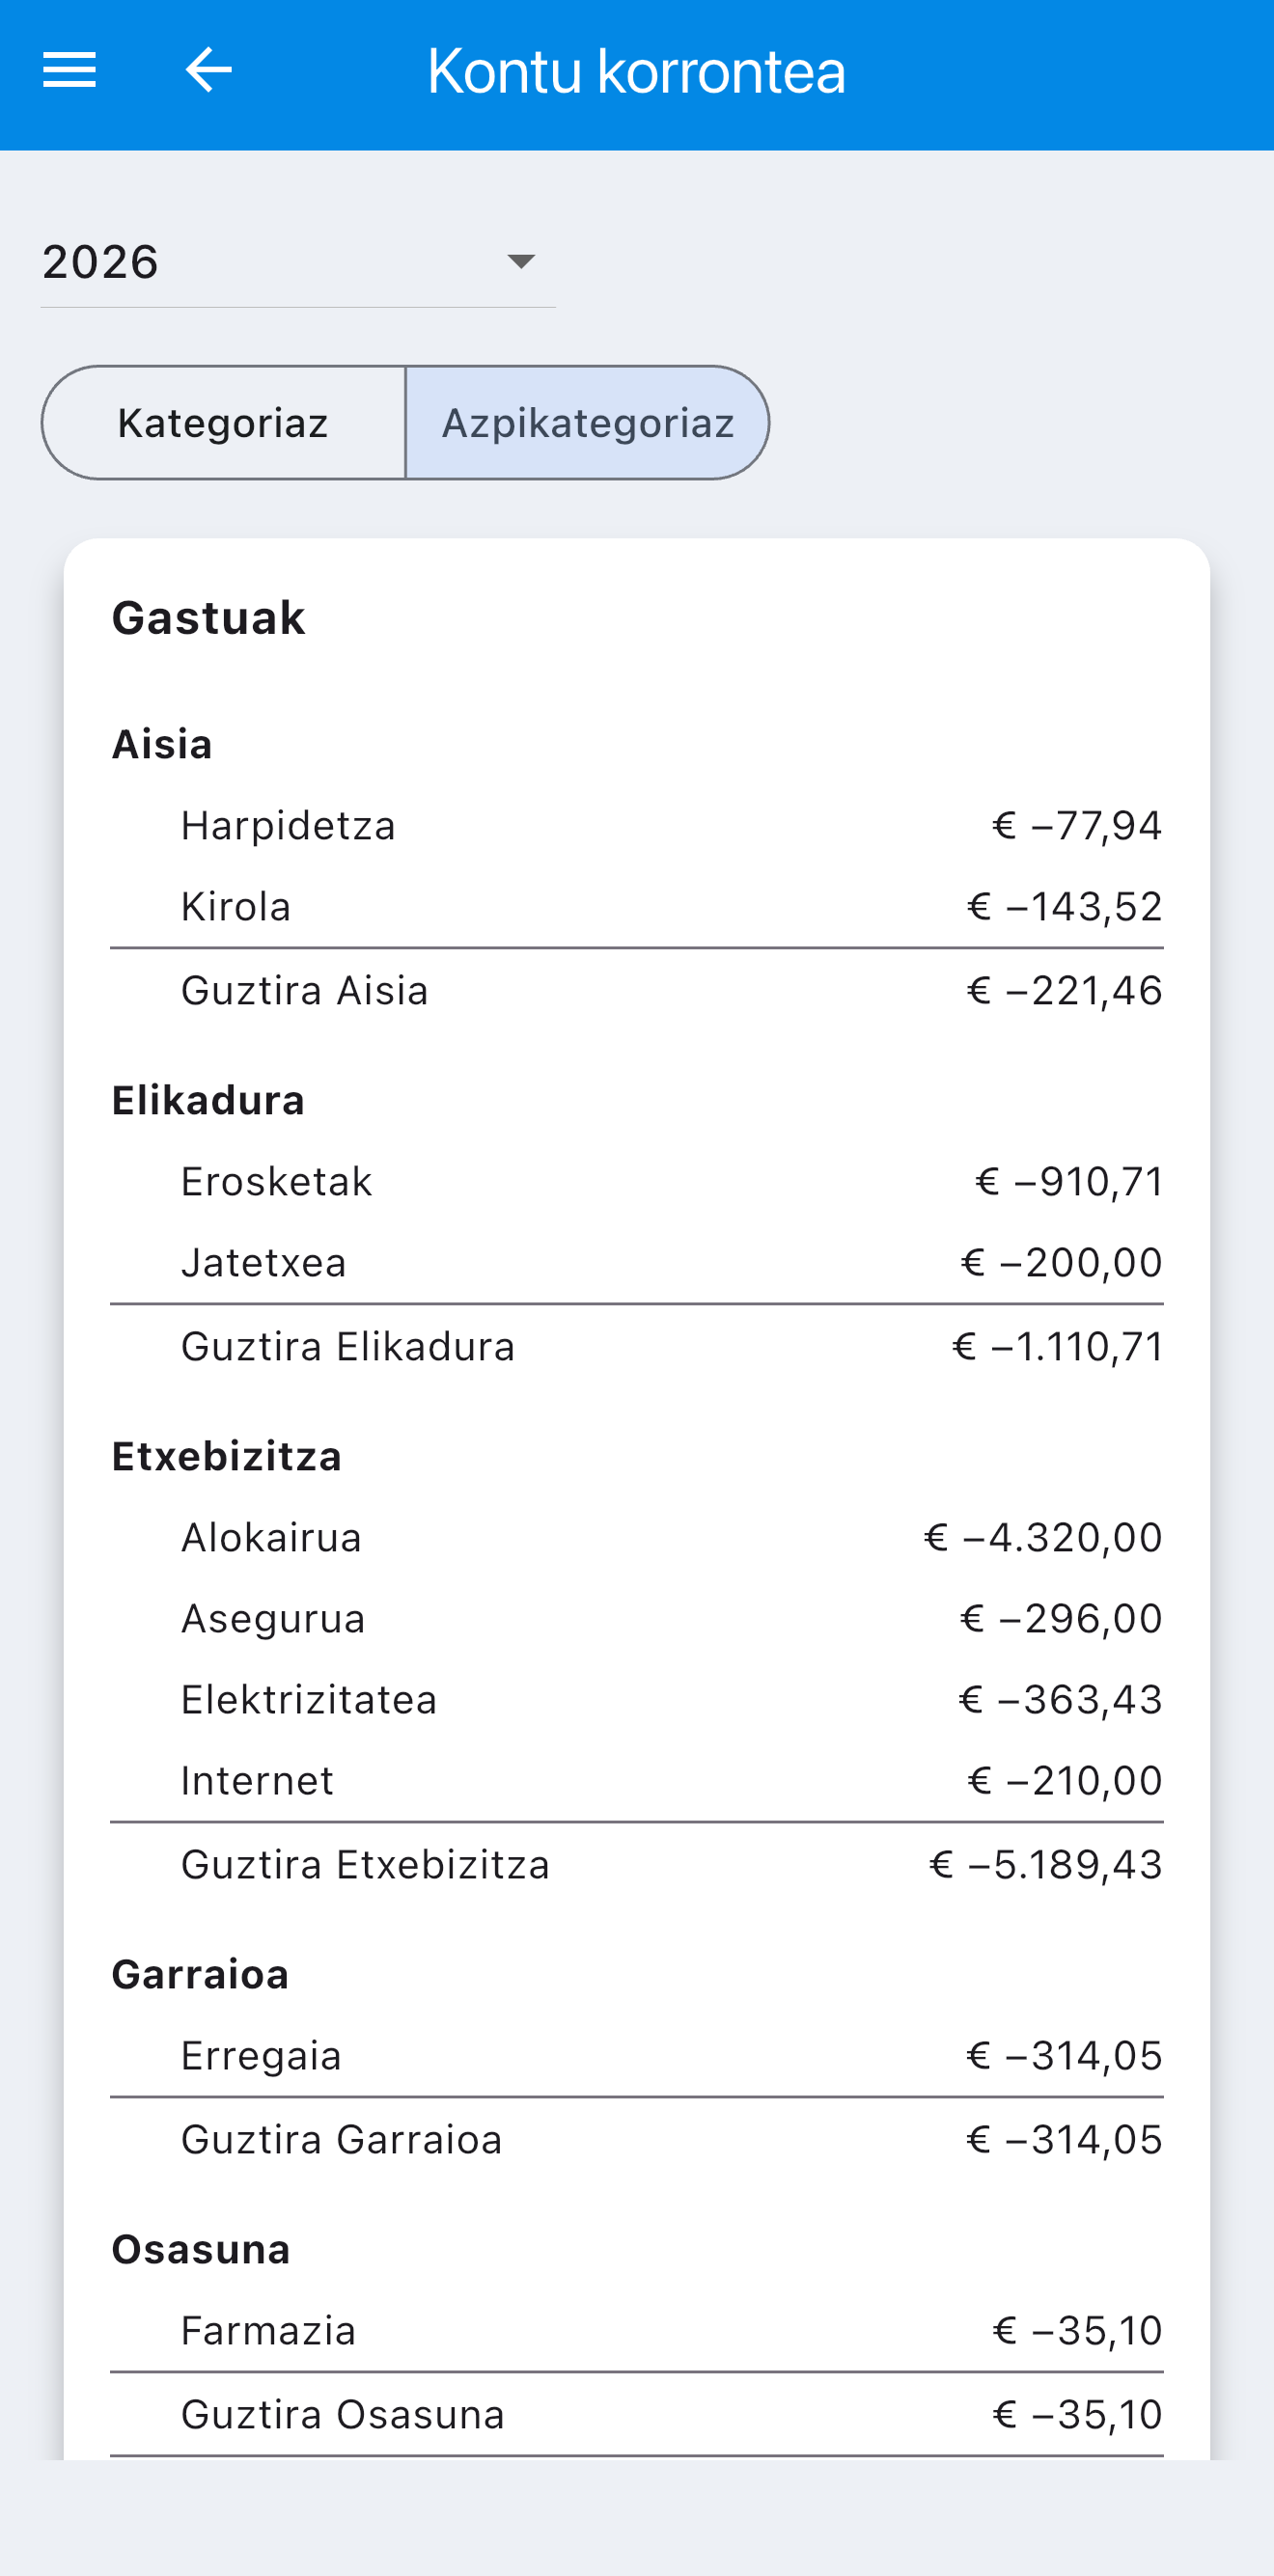Viewport: 1274px width, 2576px height.
Task: Open Erregaia fuel expenses
Action: point(637,2056)
